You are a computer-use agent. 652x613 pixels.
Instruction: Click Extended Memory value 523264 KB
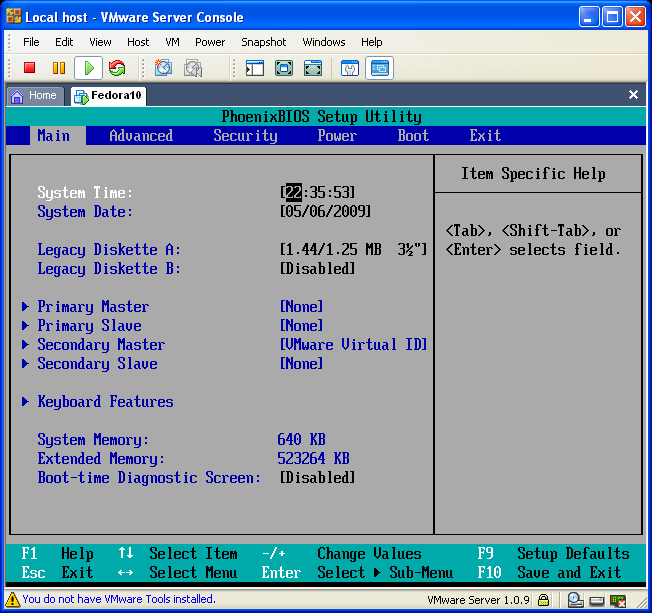314,458
